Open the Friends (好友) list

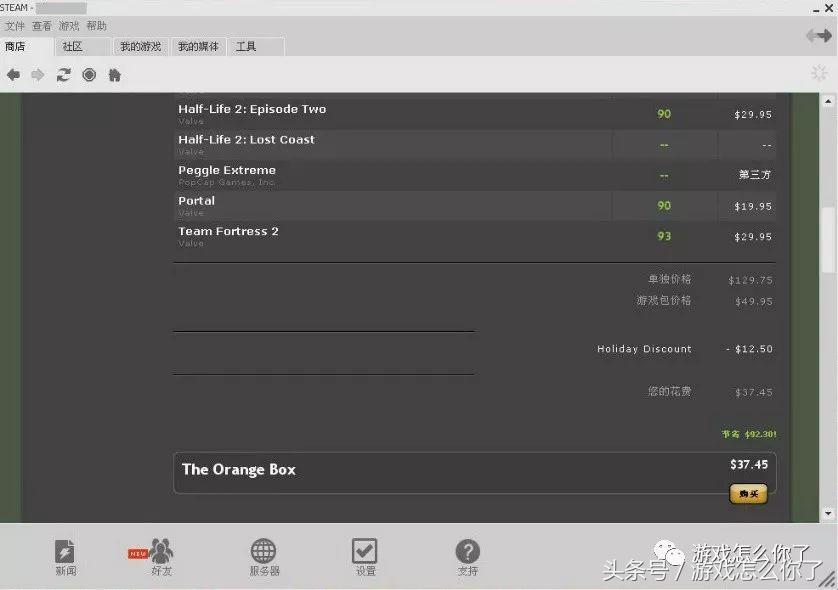tap(163, 555)
